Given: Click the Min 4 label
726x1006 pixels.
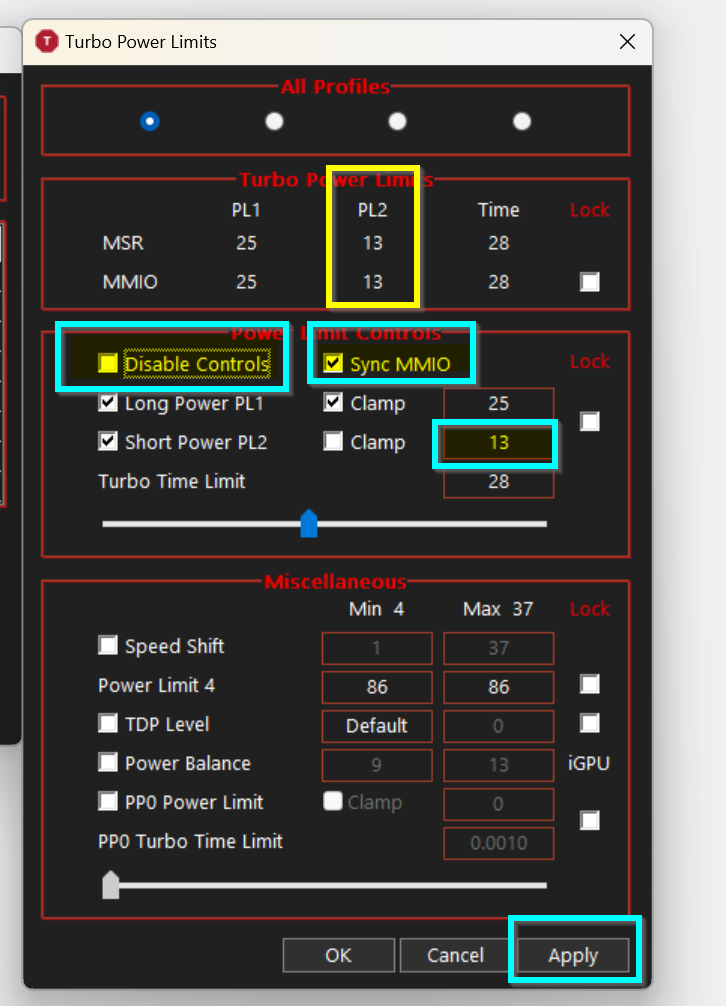Looking at the screenshot, I should 376,609.
